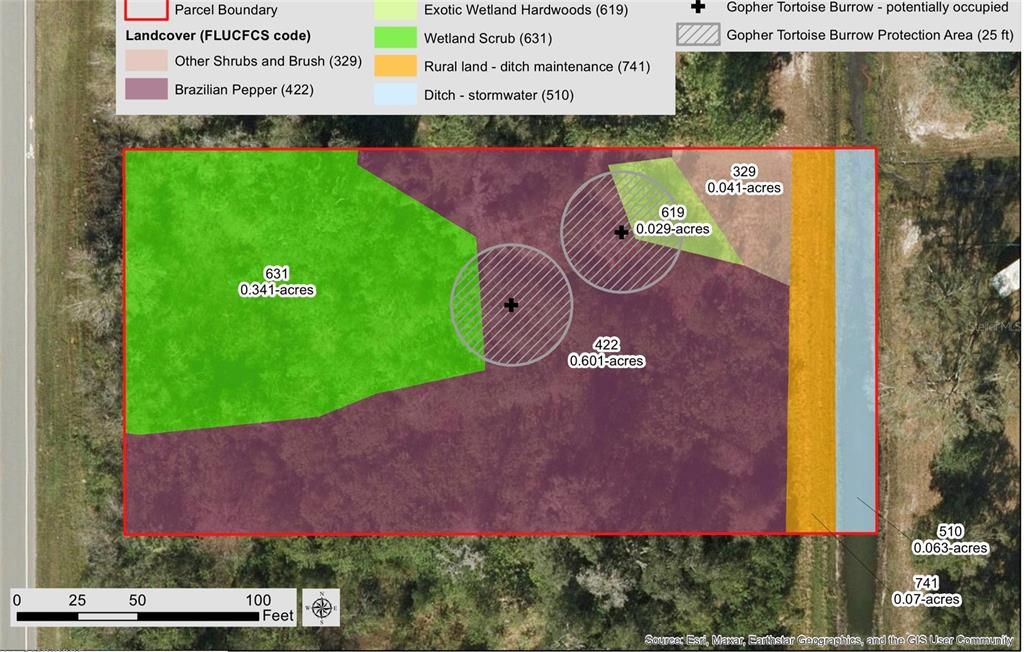Select the 631 0.341-acres map label
This screenshot has height=652, width=1024.
277,281
